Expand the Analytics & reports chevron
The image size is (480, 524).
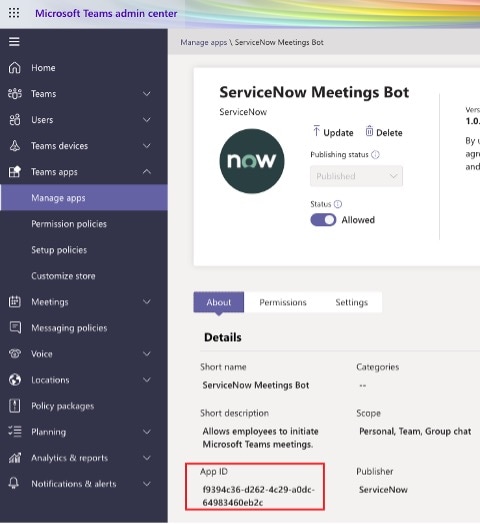click(x=146, y=458)
